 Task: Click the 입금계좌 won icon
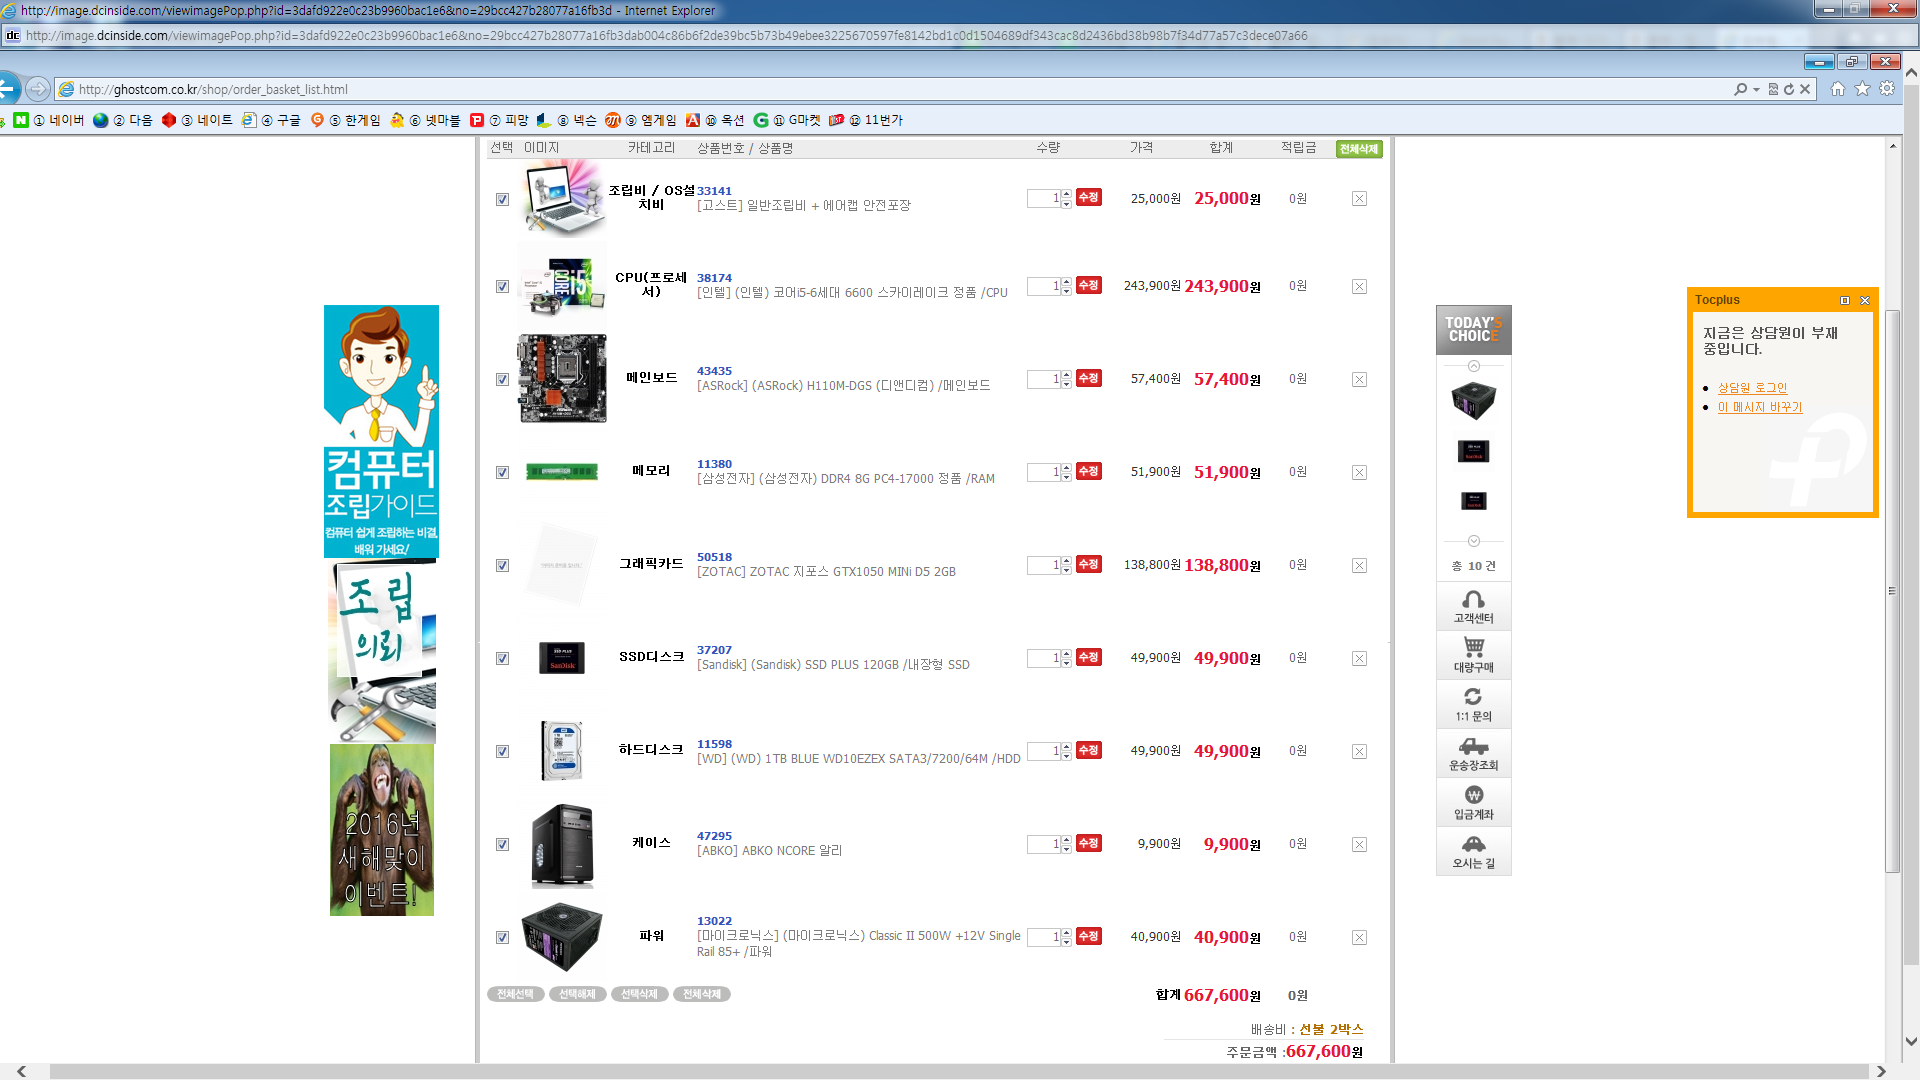pyautogui.click(x=1473, y=795)
